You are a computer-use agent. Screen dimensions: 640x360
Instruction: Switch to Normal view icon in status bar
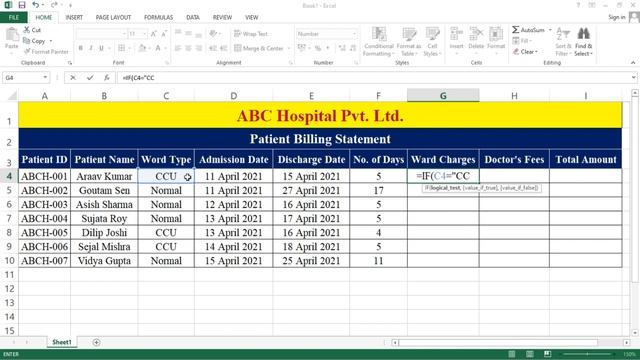click(x=512, y=353)
